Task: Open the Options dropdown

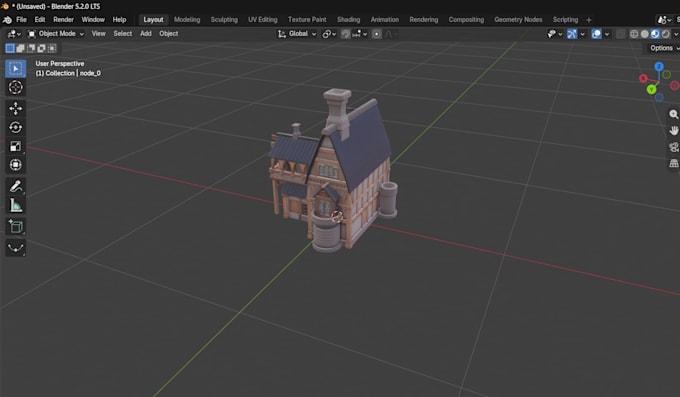Action: 664,48
